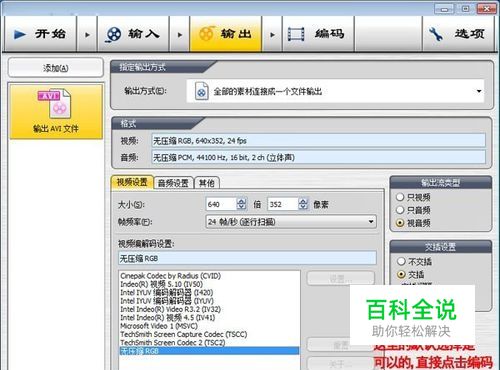Select Cinepak Codec by Radius (CVID)
The image size is (500, 370).
click(209, 276)
